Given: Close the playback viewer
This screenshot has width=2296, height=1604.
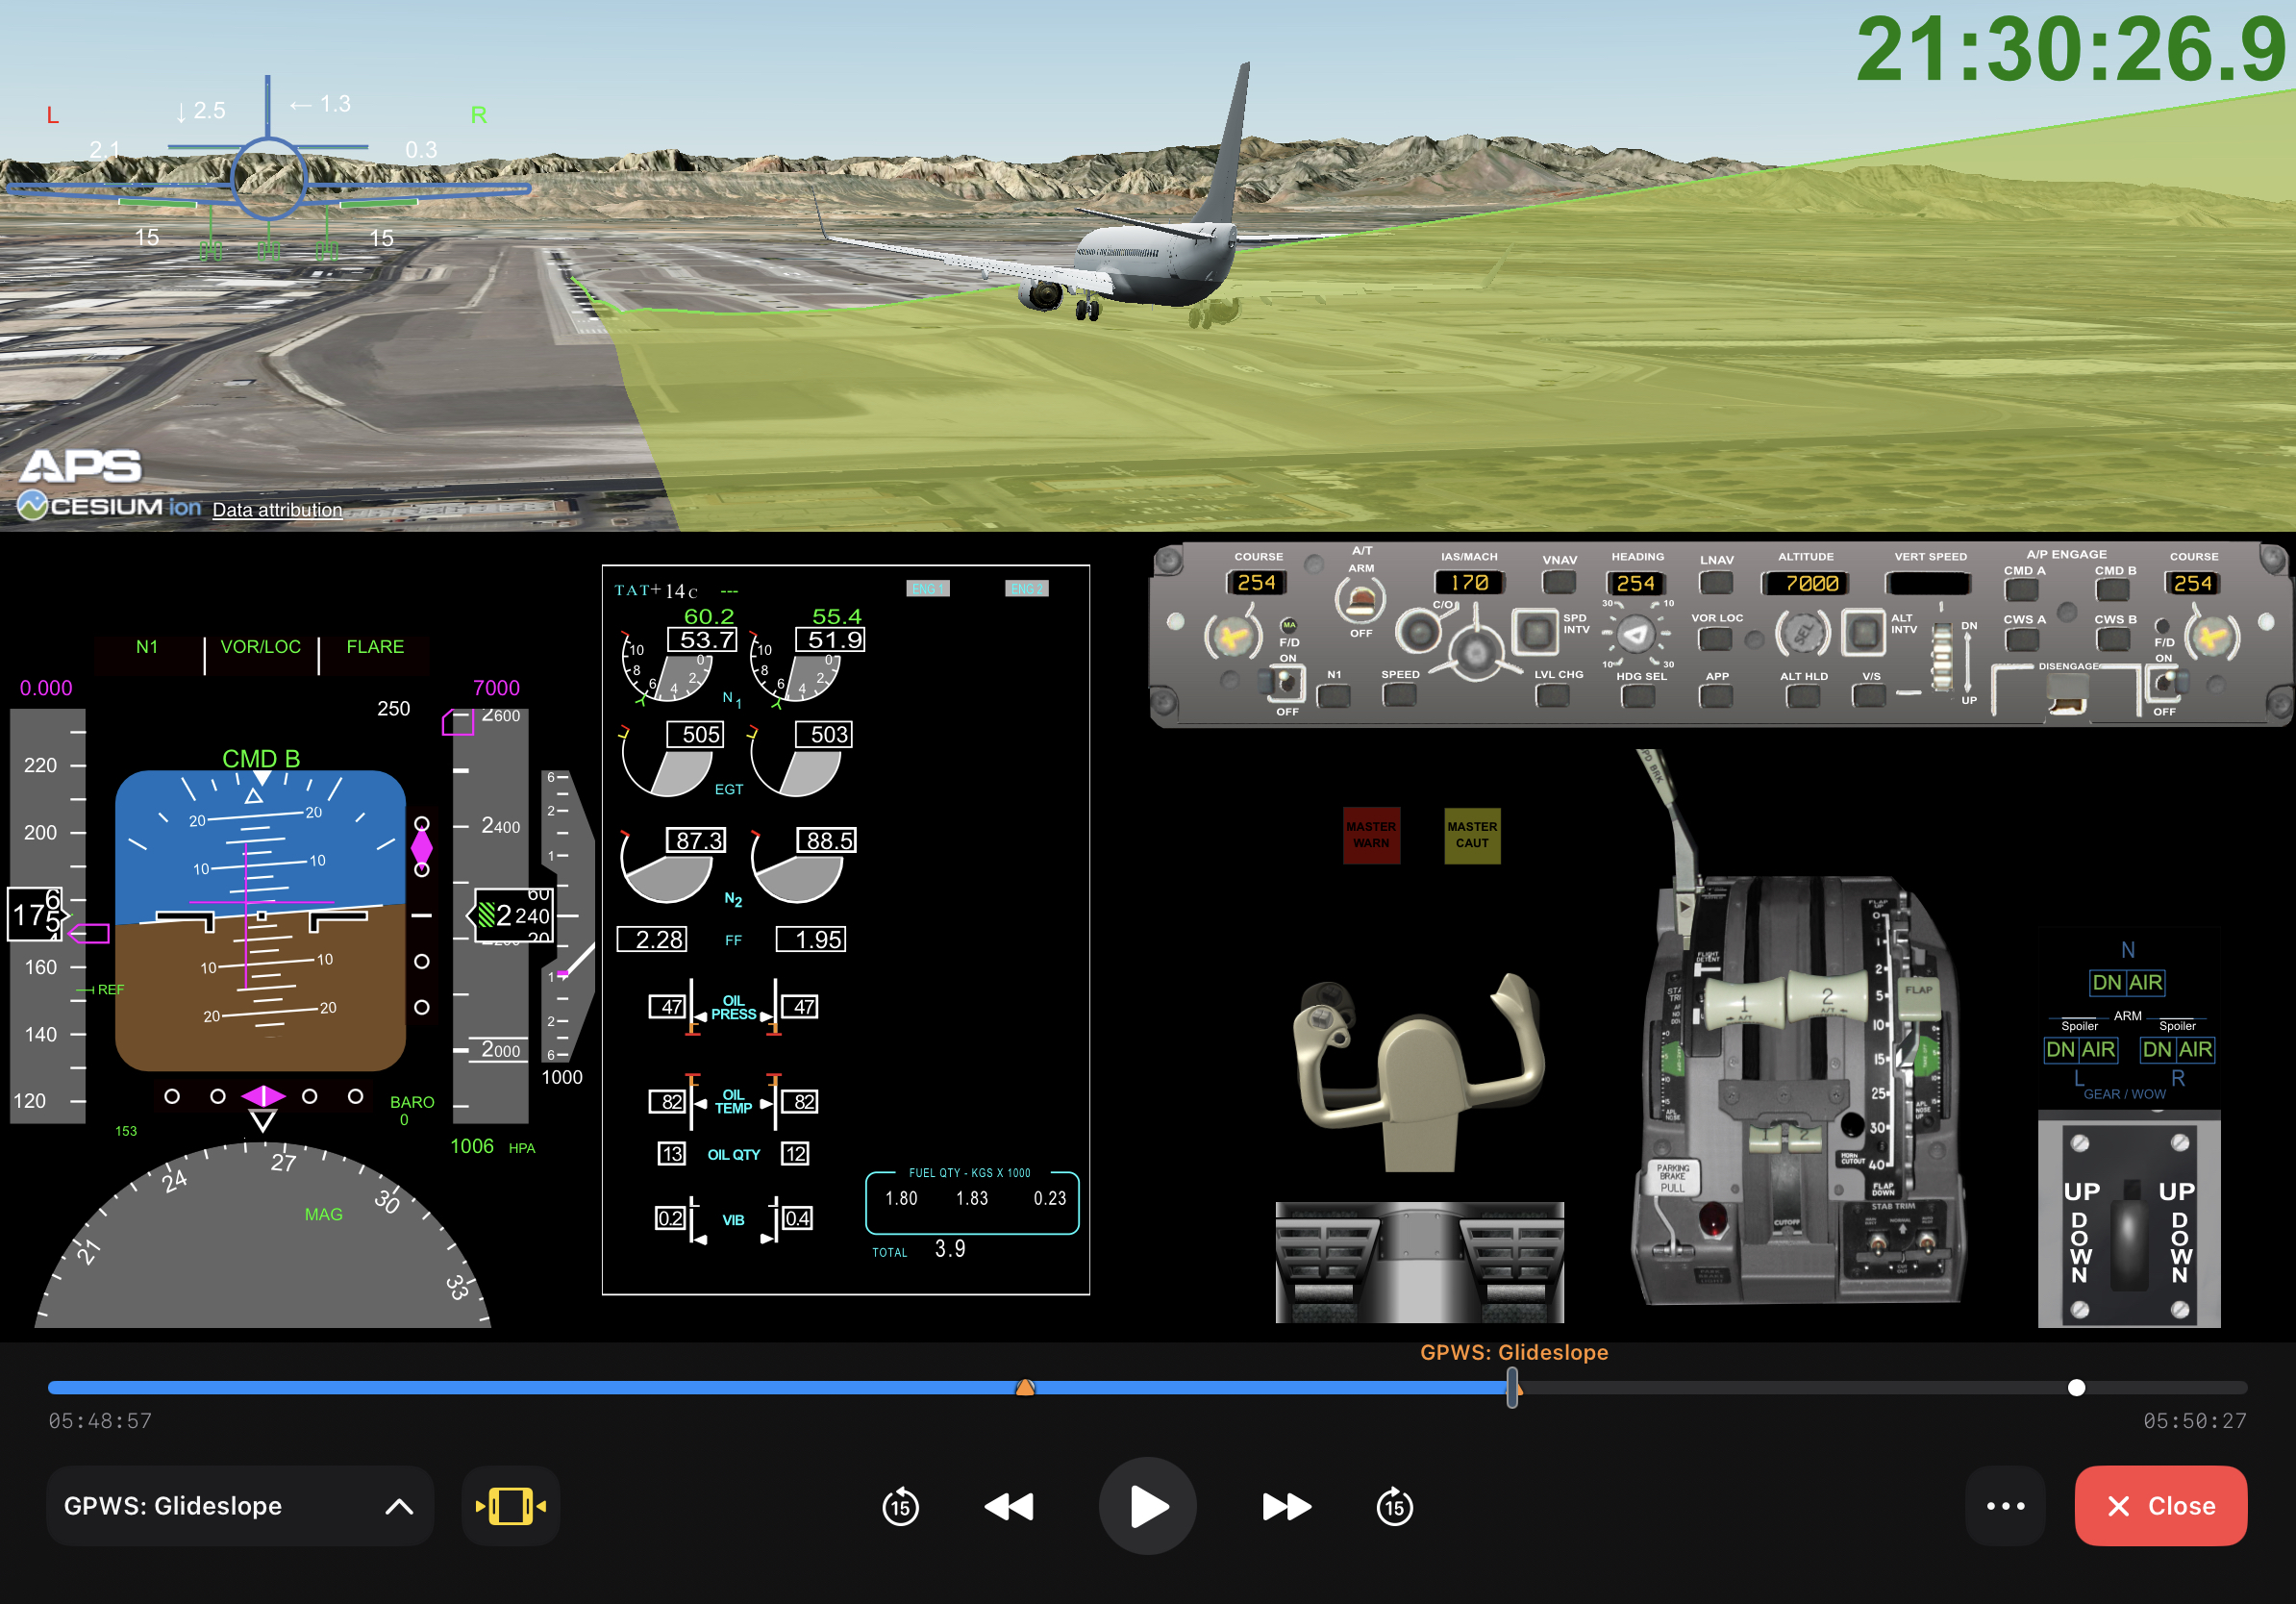Looking at the screenshot, I should tap(2160, 1506).
